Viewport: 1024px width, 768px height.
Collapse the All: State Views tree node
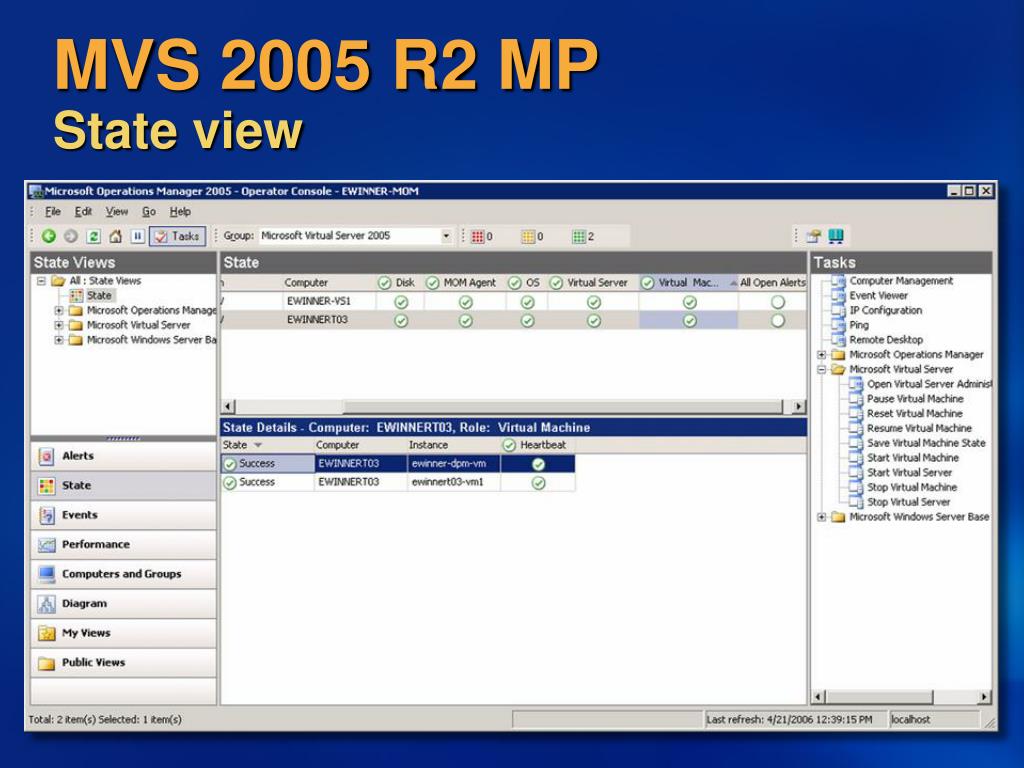[41, 281]
